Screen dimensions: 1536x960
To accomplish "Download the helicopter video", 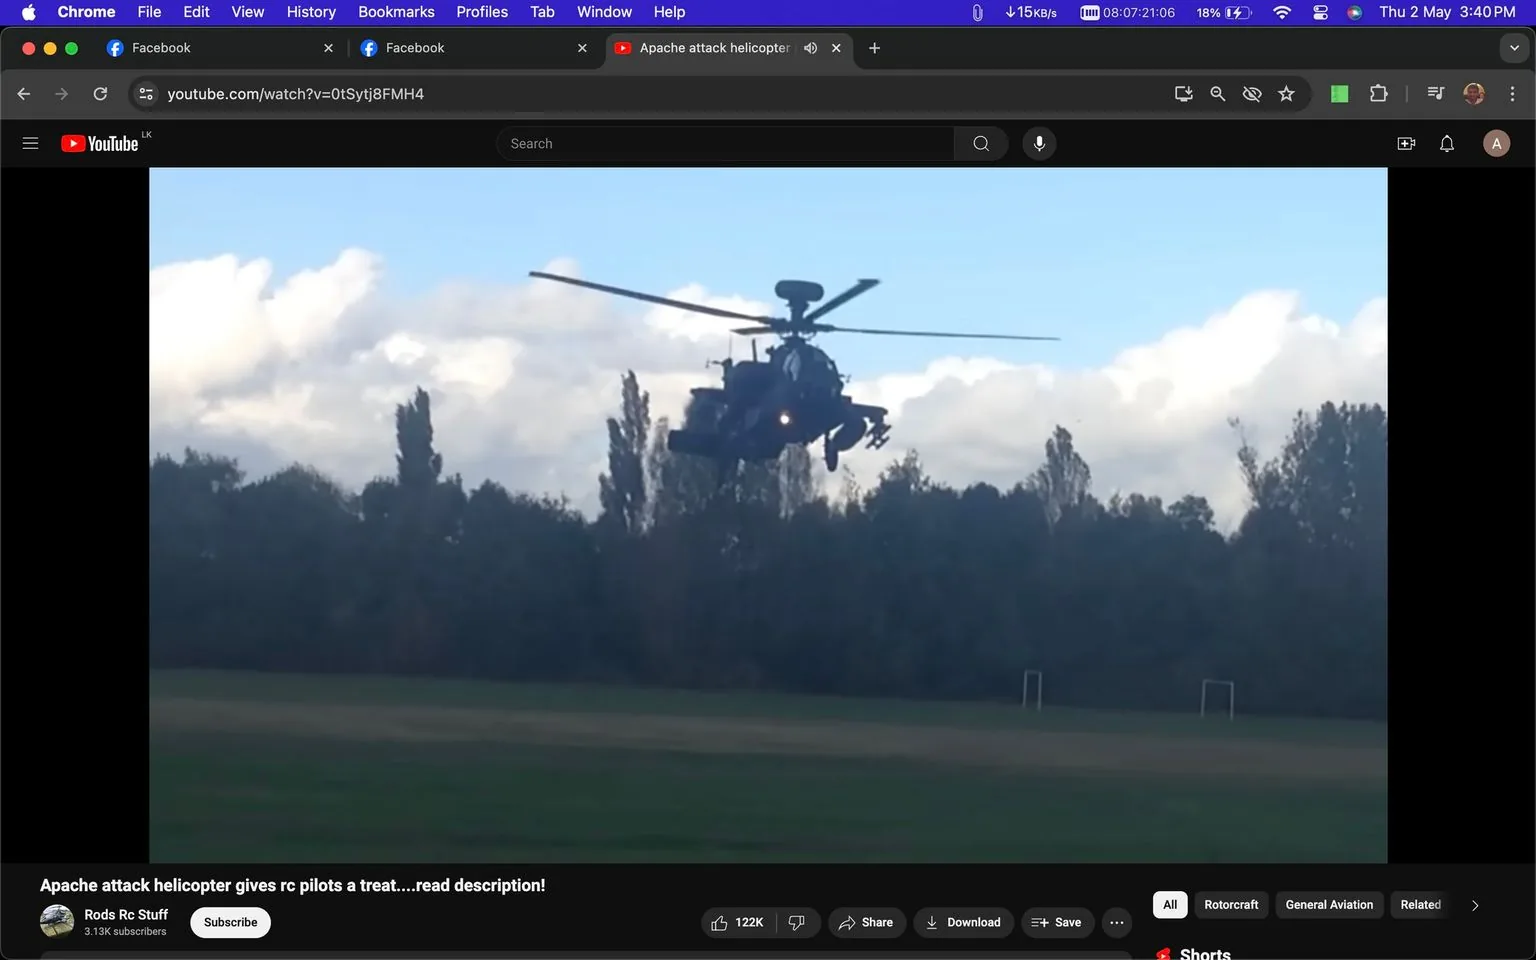I will pyautogui.click(x=962, y=922).
